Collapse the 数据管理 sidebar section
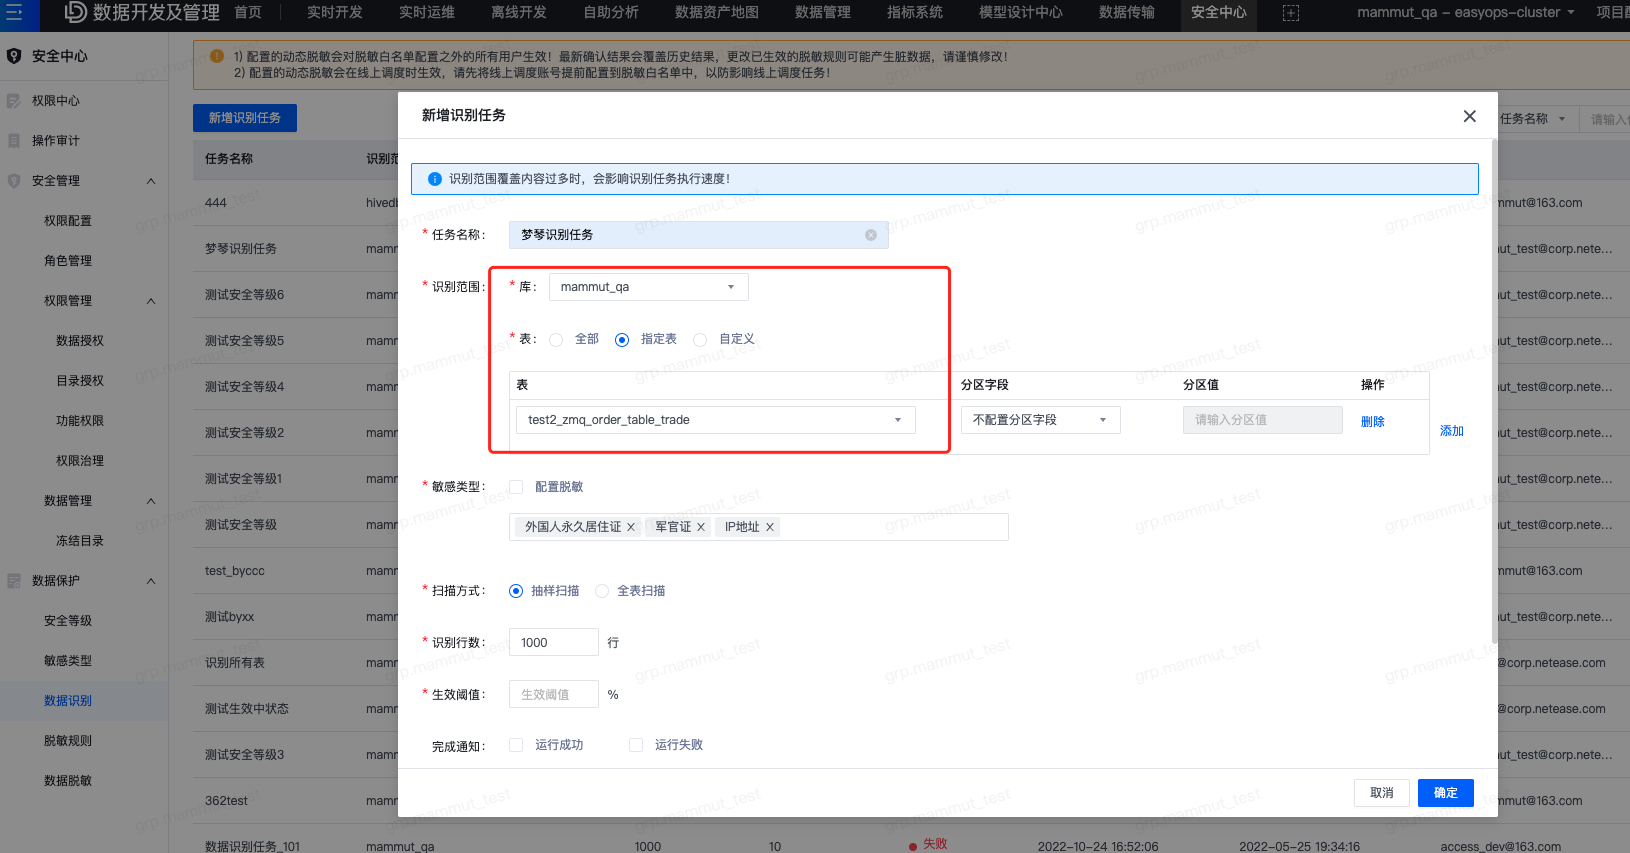 pos(151,501)
